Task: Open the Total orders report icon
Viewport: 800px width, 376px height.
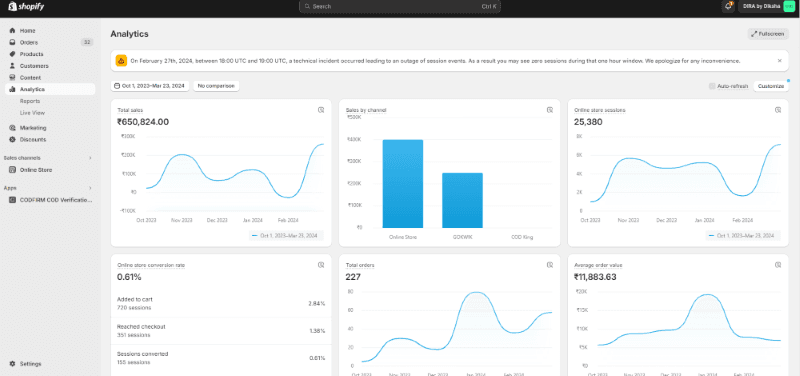Action: tap(549, 265)
